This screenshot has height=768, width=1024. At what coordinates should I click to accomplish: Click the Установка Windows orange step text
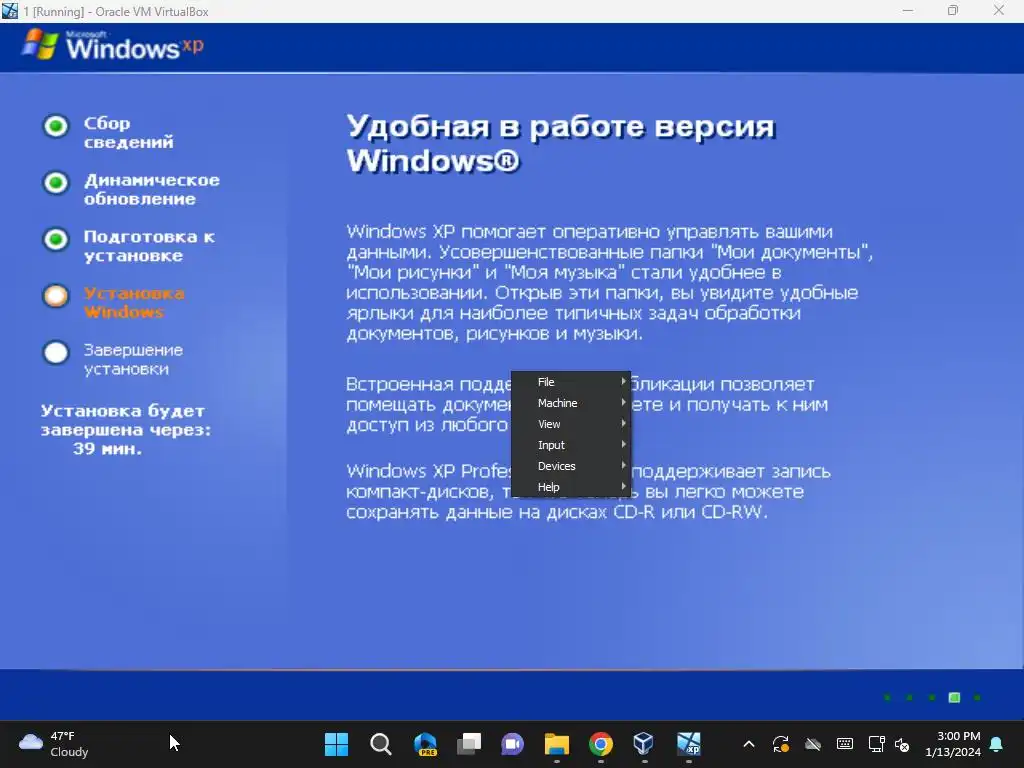134,302
